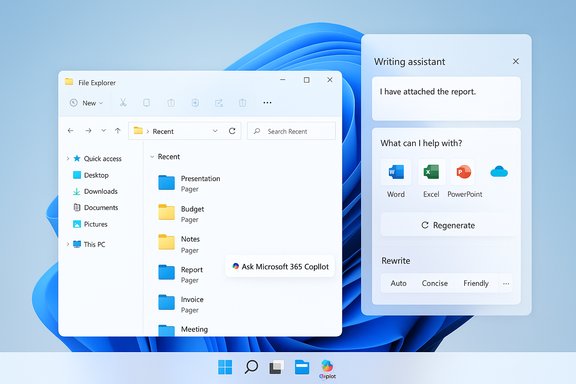Refresh the Recent folder view
The height and width of the screenshot is (384, 576).
(x=232, y=131)
